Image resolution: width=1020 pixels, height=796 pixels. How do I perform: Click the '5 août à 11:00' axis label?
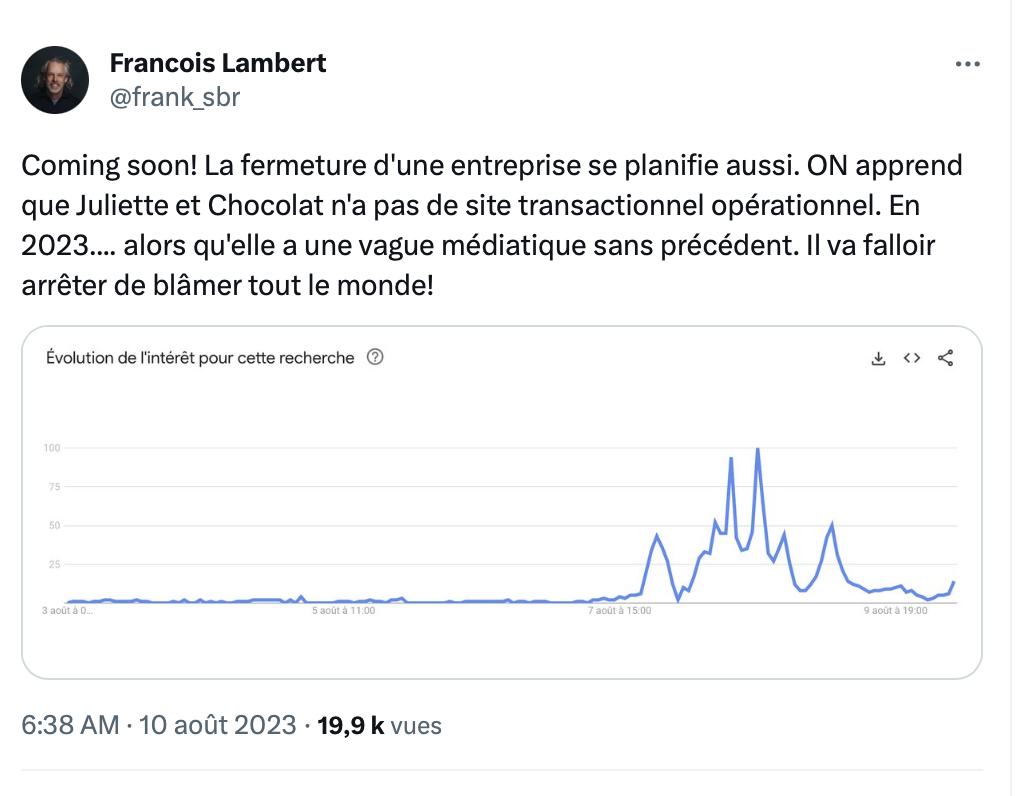(343, 611)
